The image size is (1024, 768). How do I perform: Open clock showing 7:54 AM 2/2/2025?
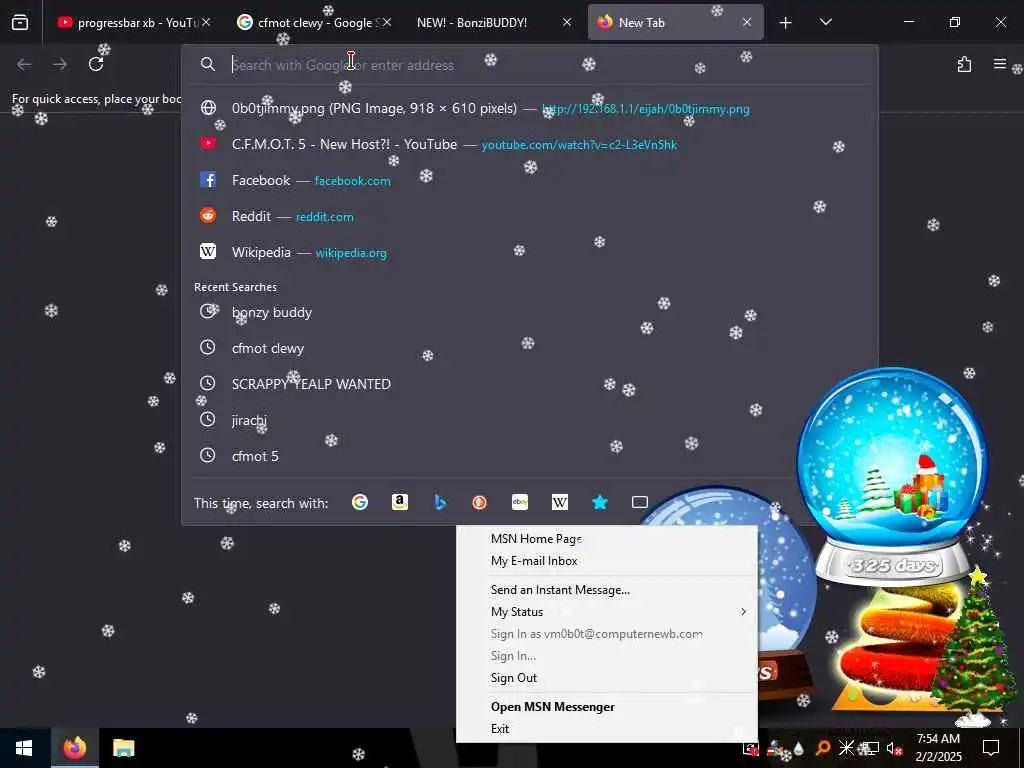point(938,748)
